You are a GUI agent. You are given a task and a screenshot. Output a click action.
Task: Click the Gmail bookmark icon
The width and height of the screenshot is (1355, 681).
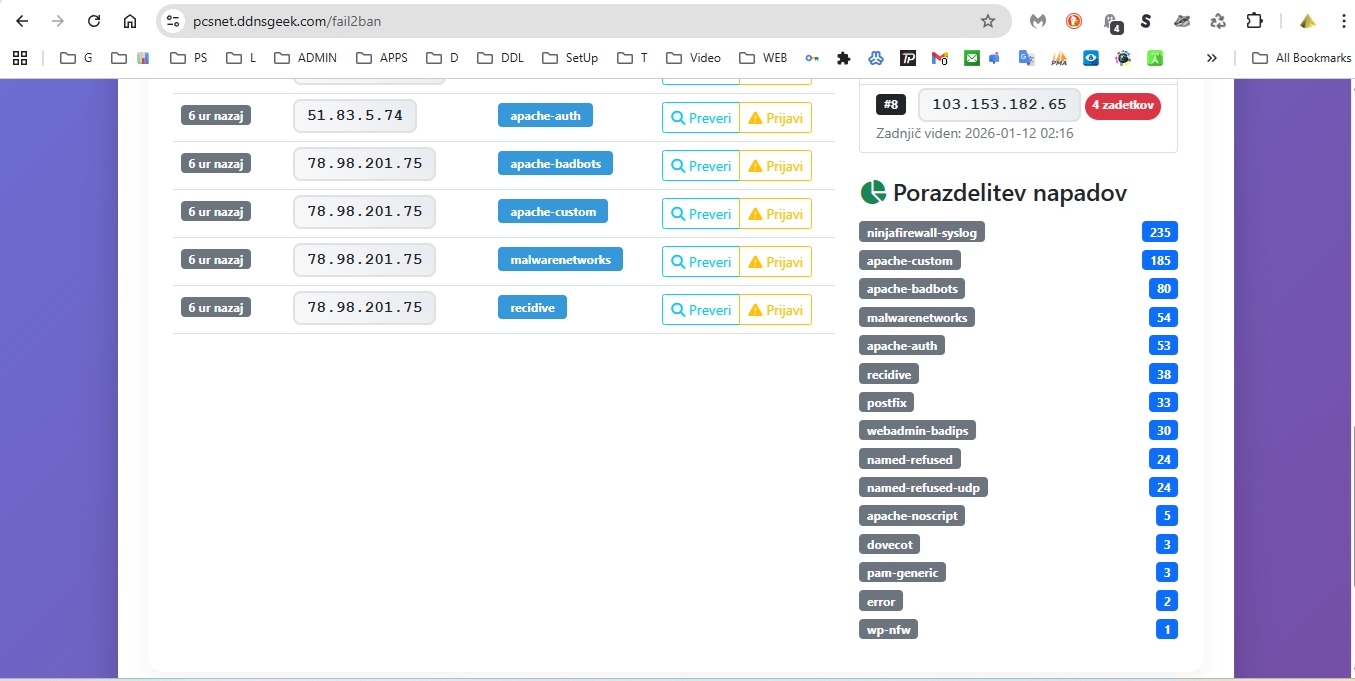coord(939,58)
